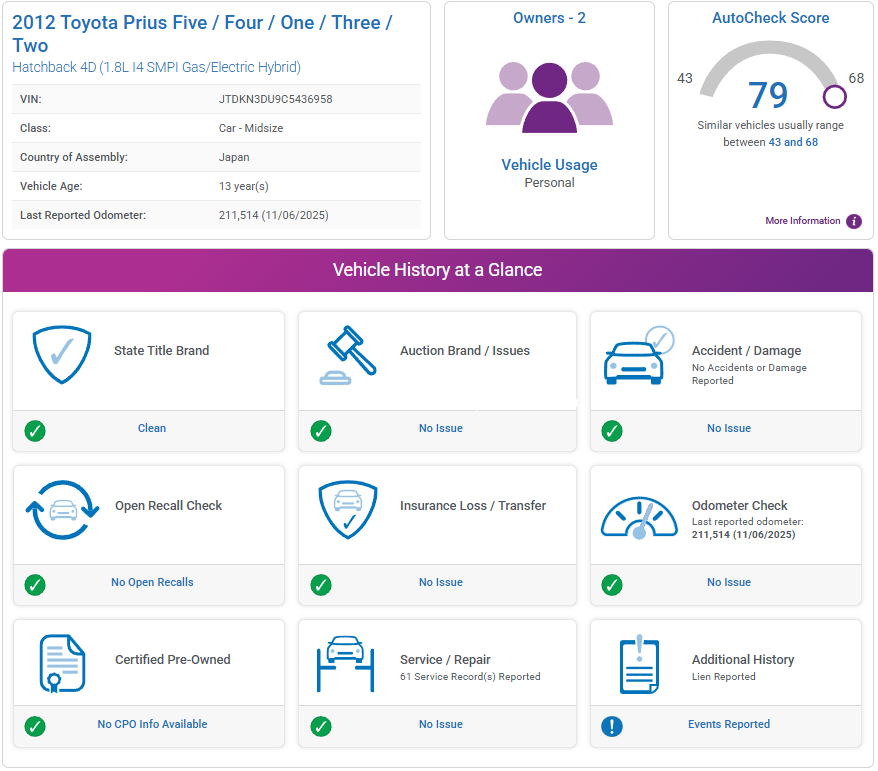Click the Certified Pre-Owned certificate icon
This screenshot has width=878, height=771.
pyautogui.click(x=62, y=663)
